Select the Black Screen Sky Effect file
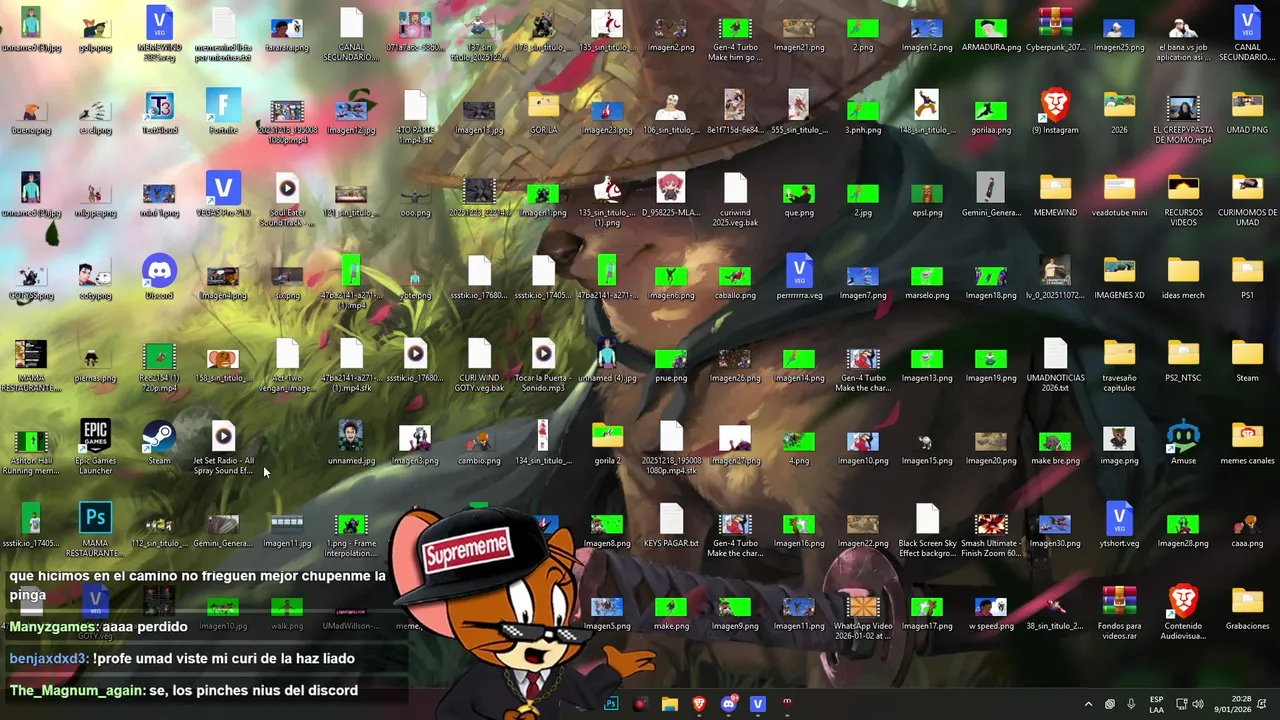 pyautogui.click(x=927, y=530)
